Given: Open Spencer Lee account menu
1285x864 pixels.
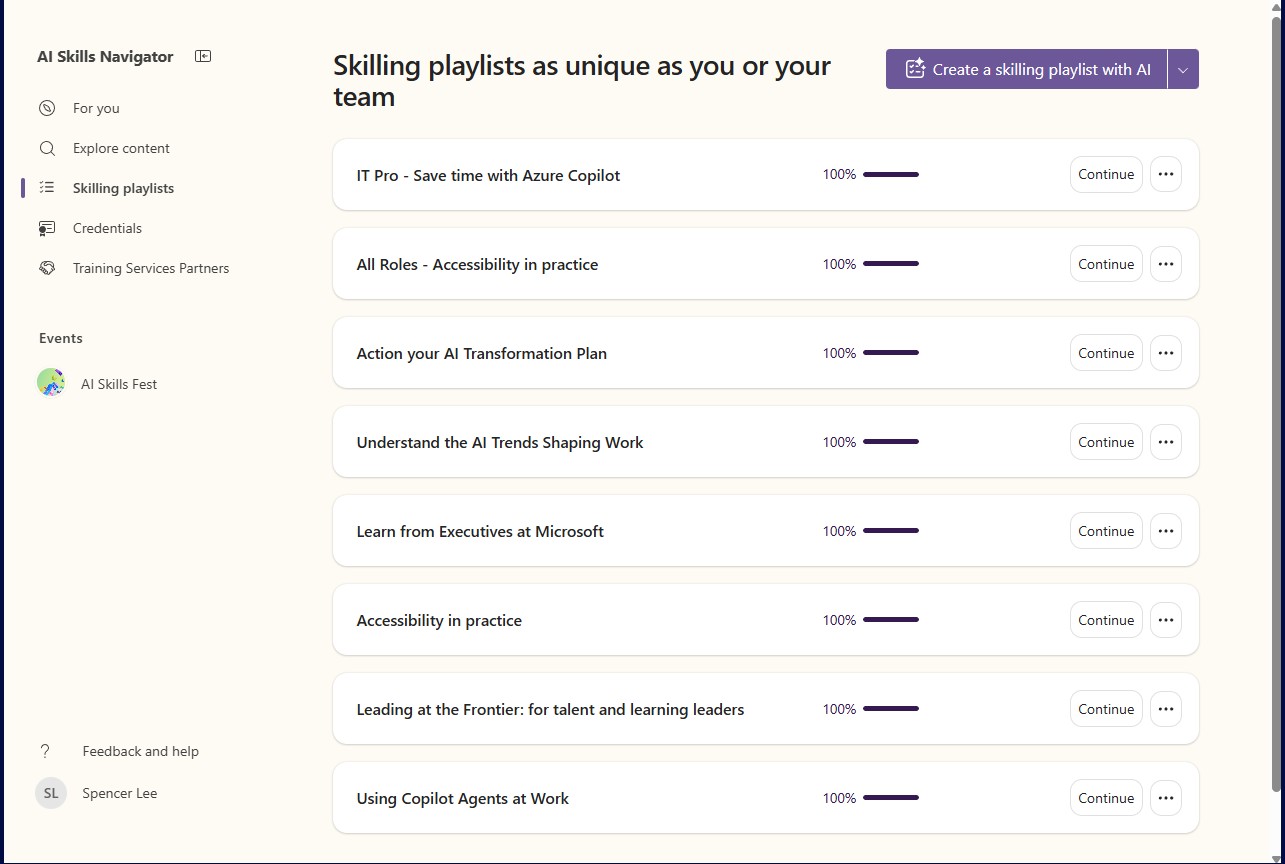Looking at the screenshot, I should tap(119, 793).
